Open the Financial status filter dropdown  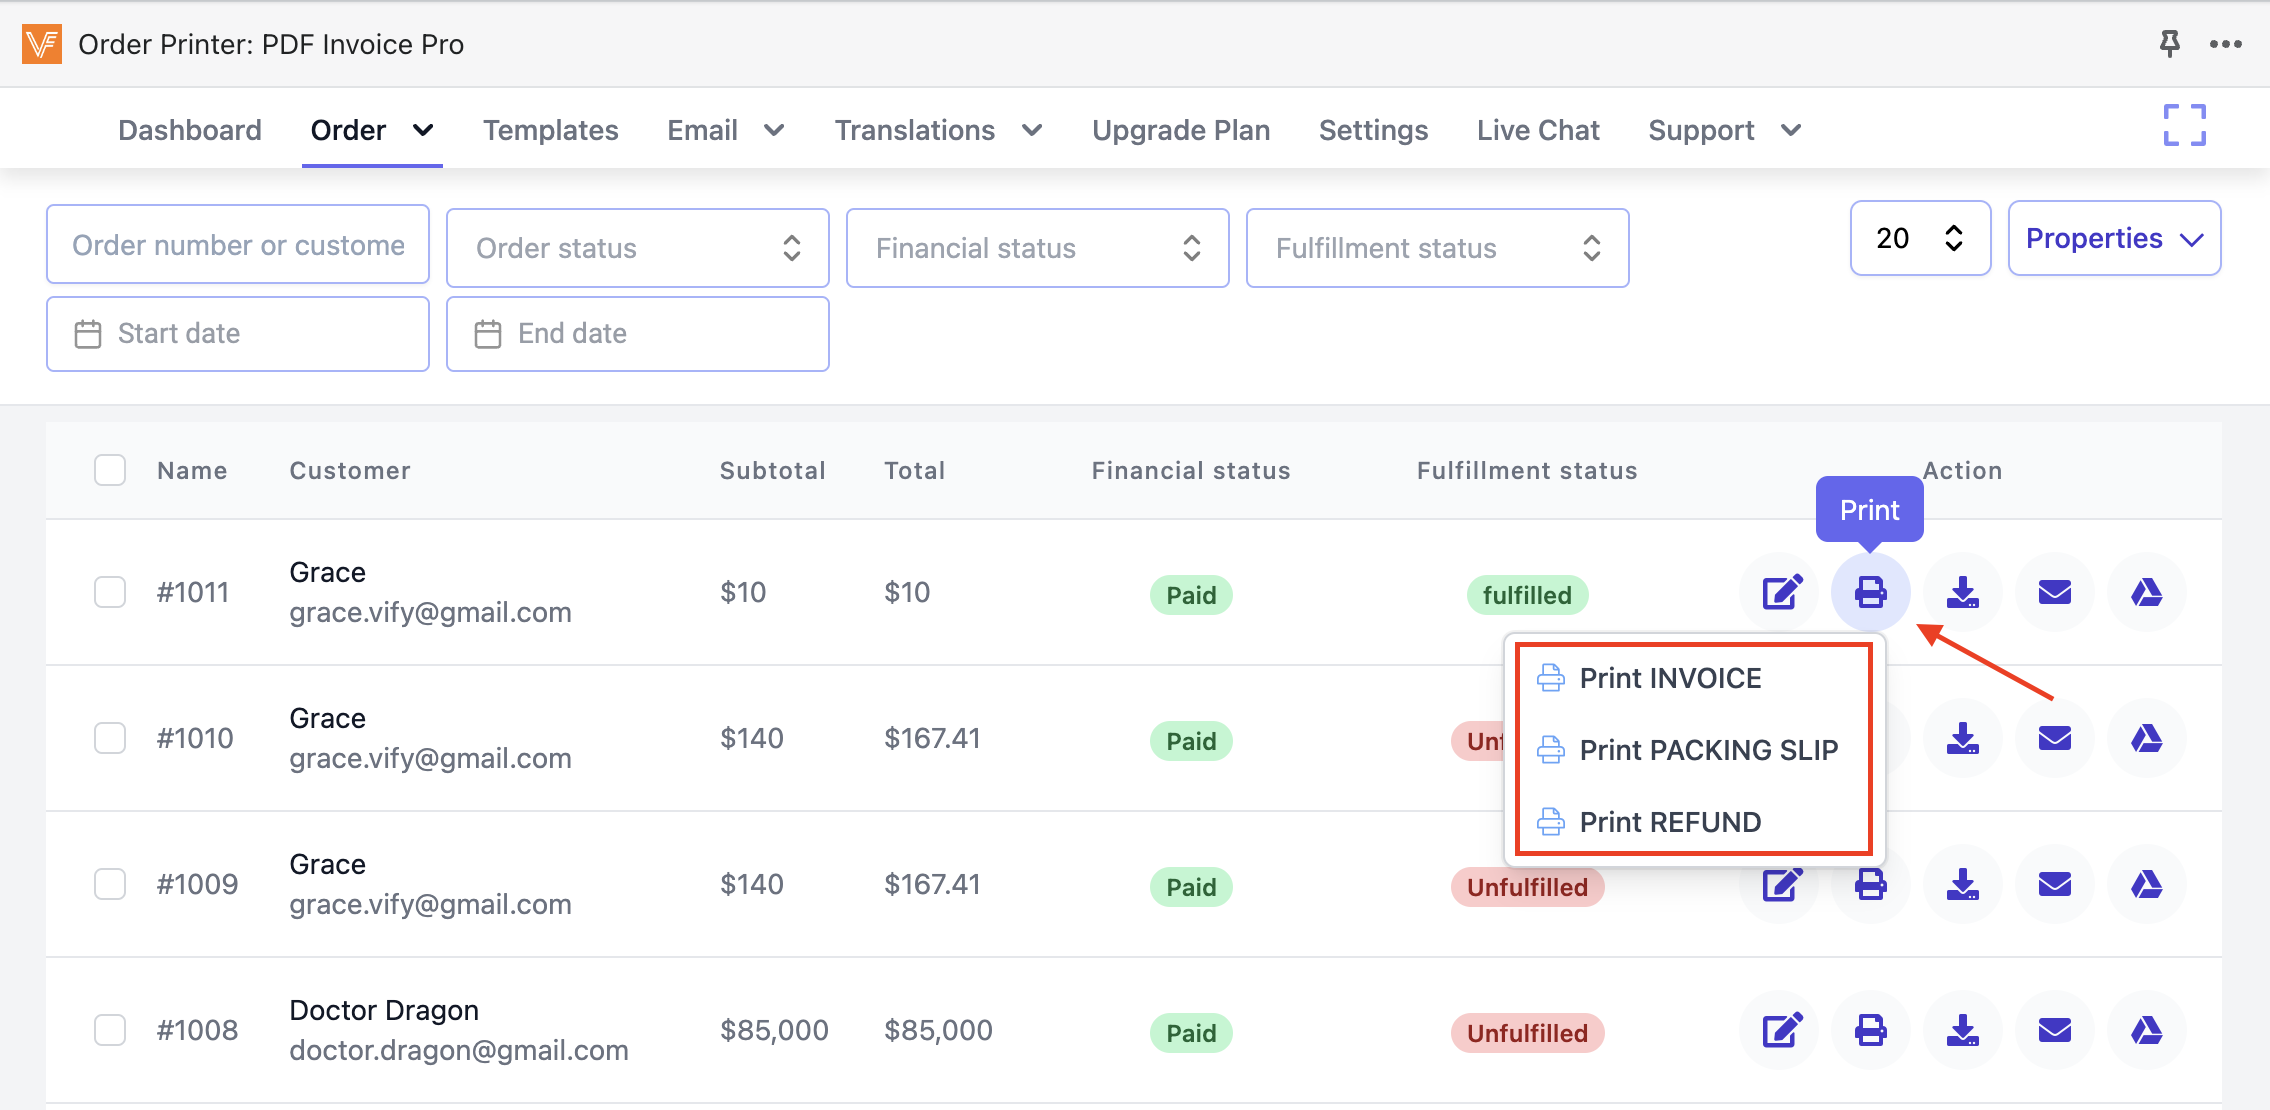point(1037,248)
